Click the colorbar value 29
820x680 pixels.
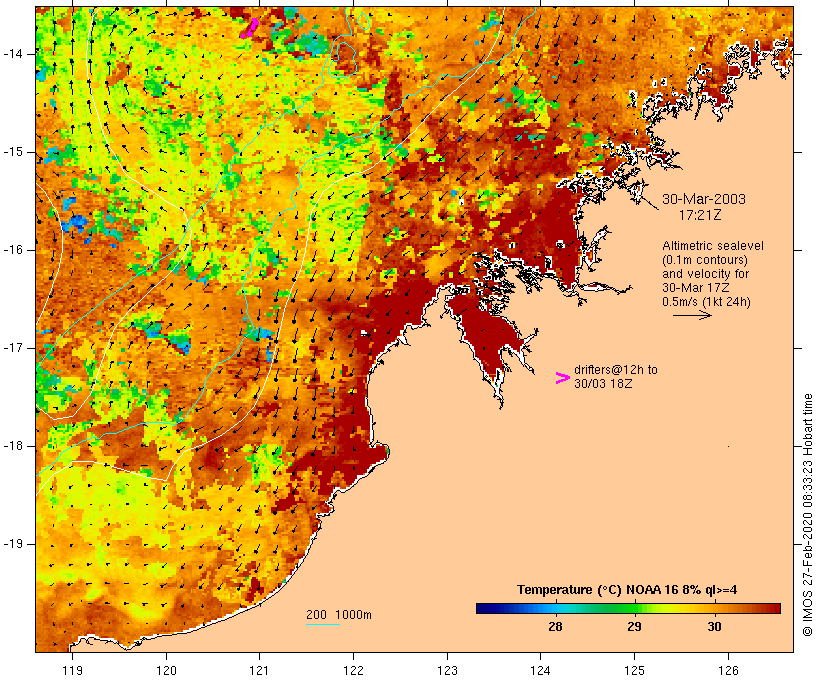pyautogui.click(x=634, y=626)
